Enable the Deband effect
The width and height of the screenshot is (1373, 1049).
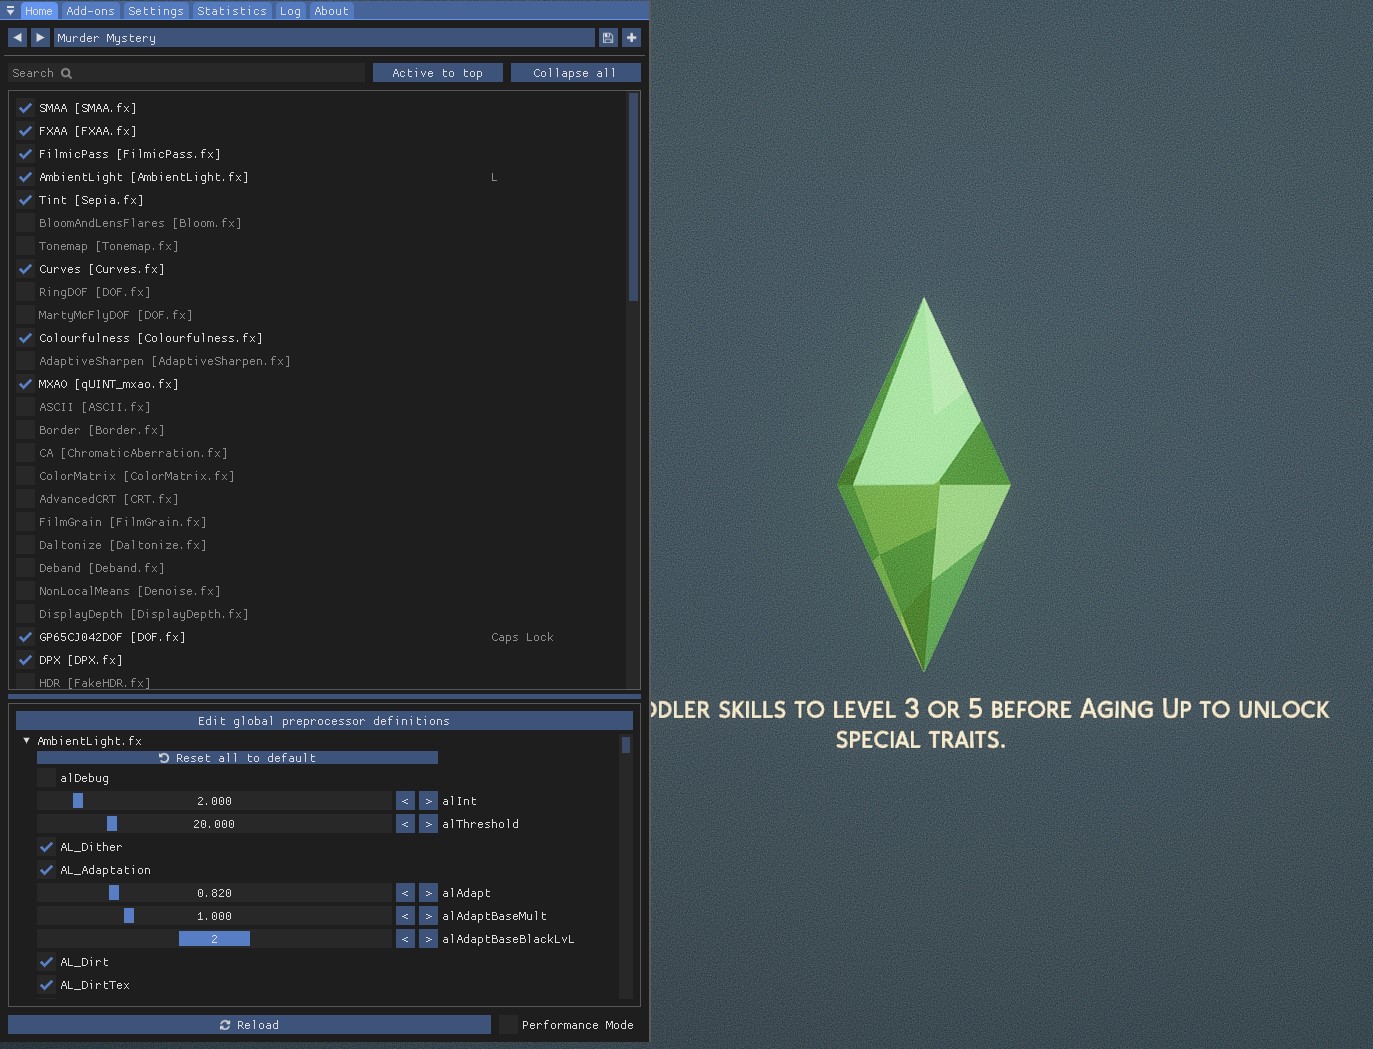click(x=25, y=568)
